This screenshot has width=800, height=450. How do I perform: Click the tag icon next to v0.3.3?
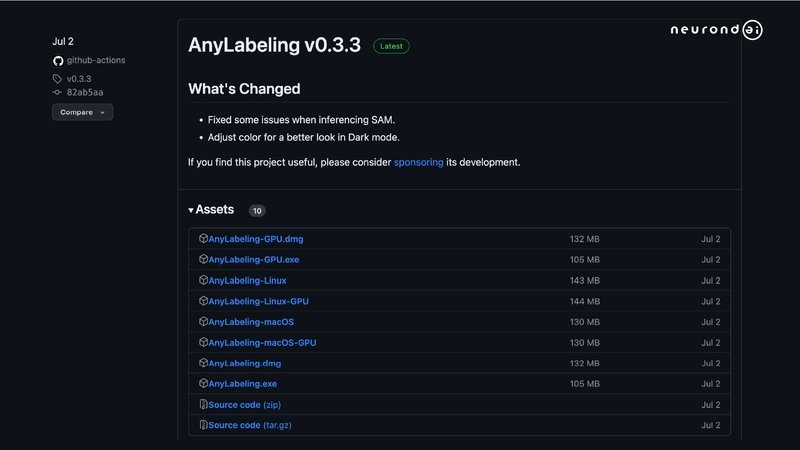pos(57,79)
